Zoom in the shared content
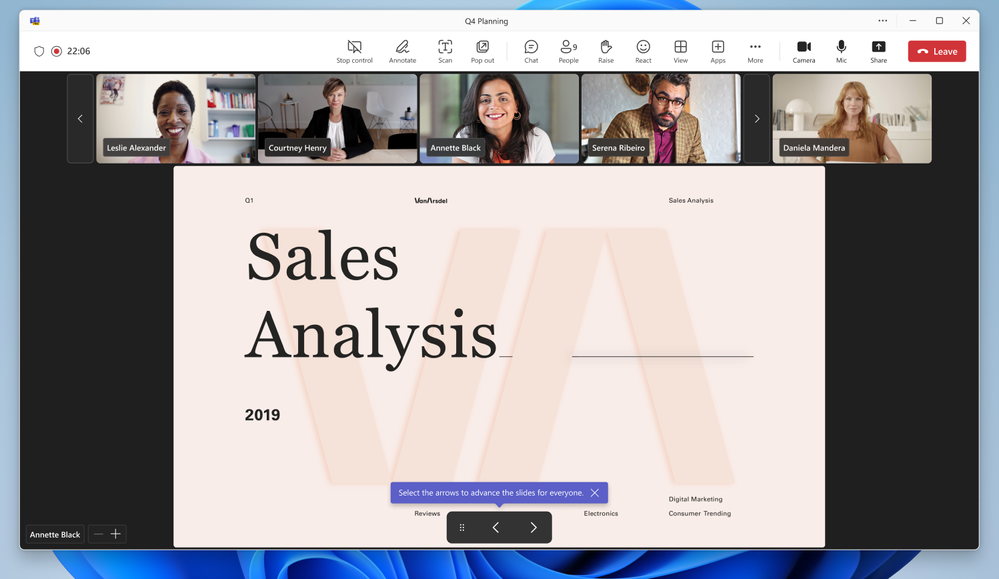Image resolution: width=999 pixels, height=579 pixels. pos(115,534)
